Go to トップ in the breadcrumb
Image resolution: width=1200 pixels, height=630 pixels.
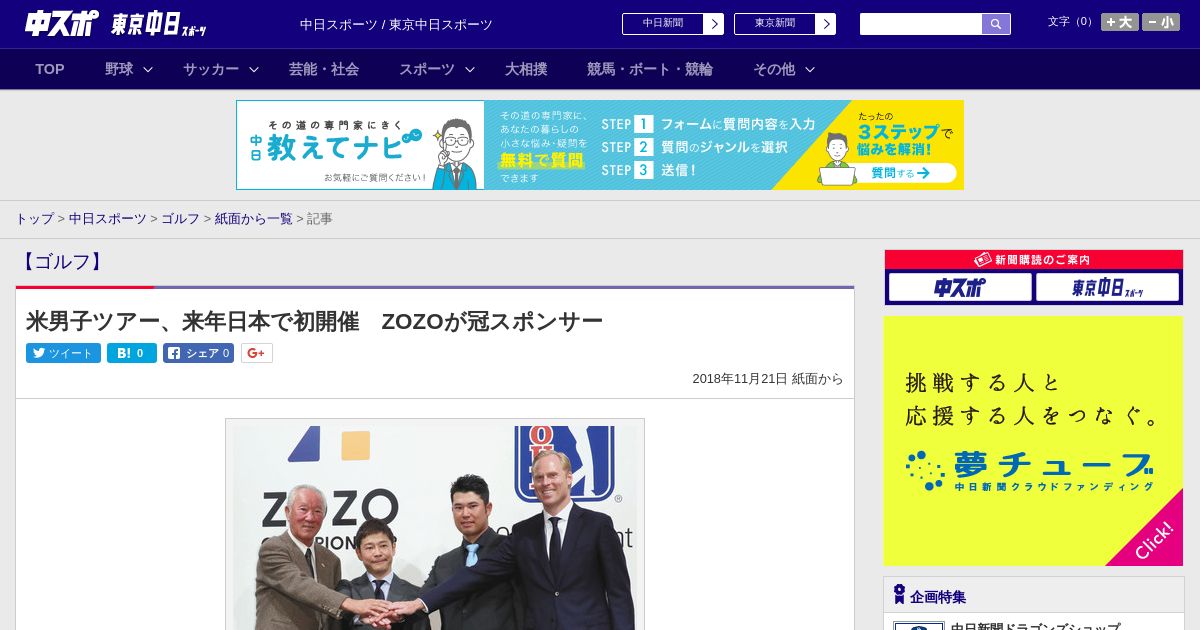point(34,218)
